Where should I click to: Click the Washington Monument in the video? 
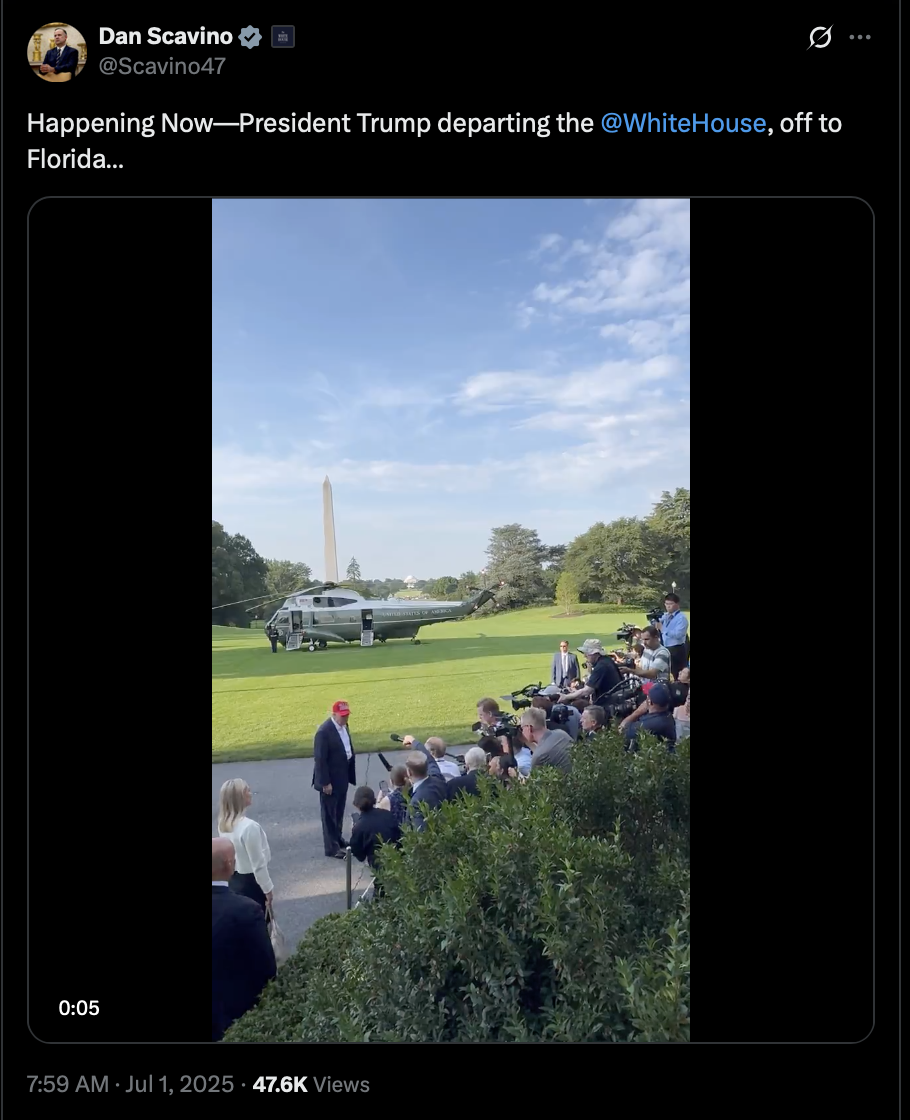coord(329,529)
